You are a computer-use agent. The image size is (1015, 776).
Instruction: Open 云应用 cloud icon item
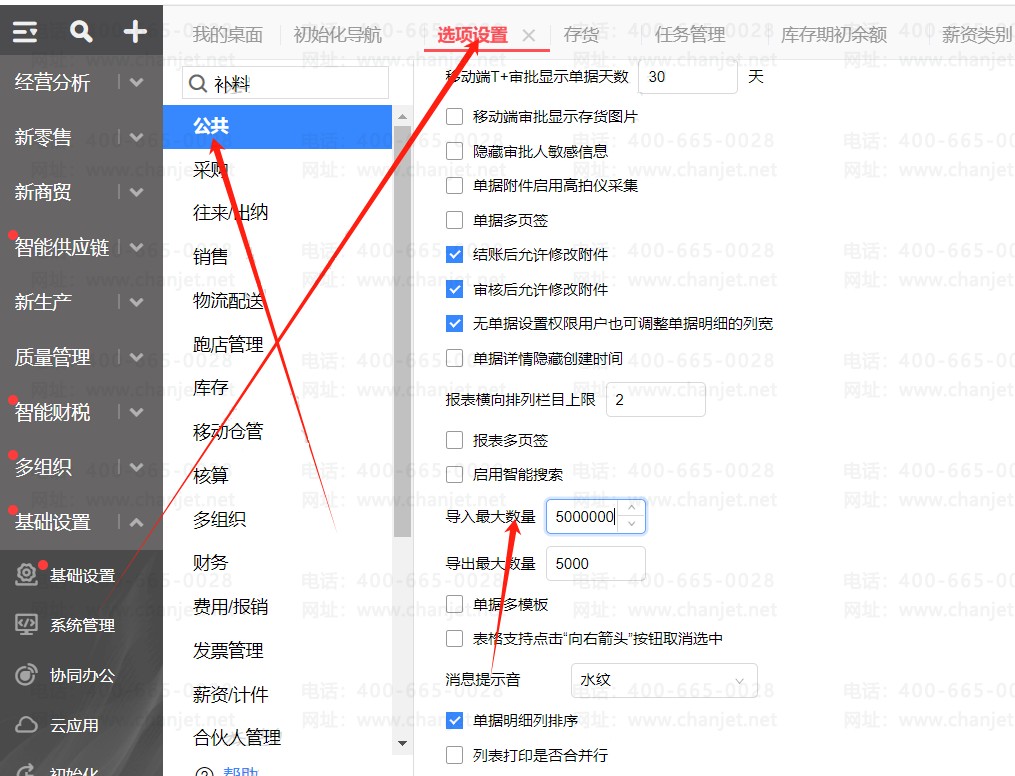coord(26,725)
